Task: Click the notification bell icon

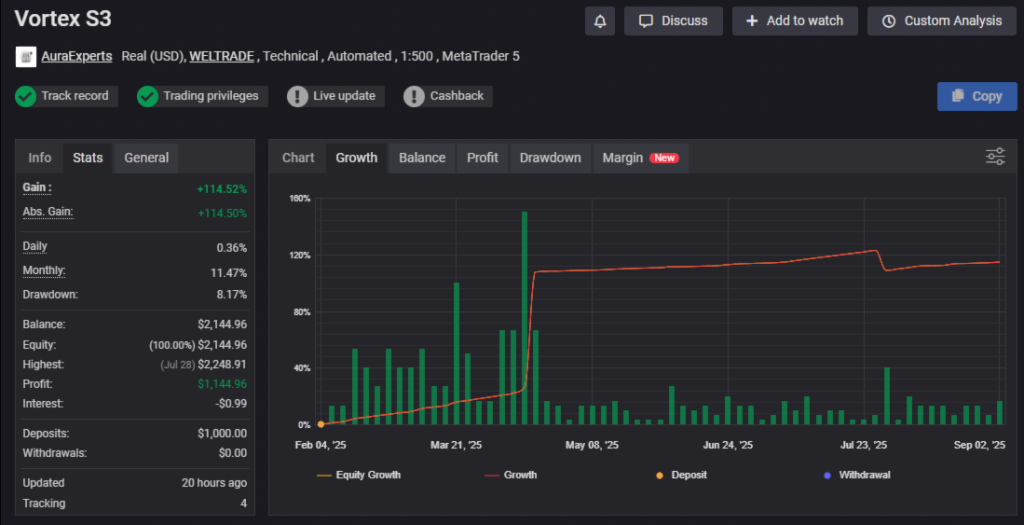Action: coord(600,21)
